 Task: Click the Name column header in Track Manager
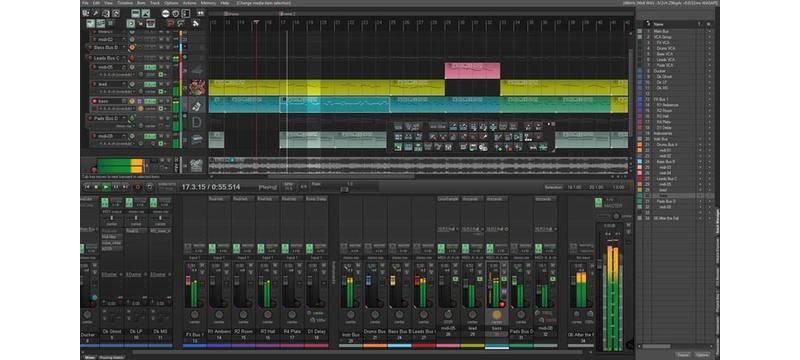[659, 24]
